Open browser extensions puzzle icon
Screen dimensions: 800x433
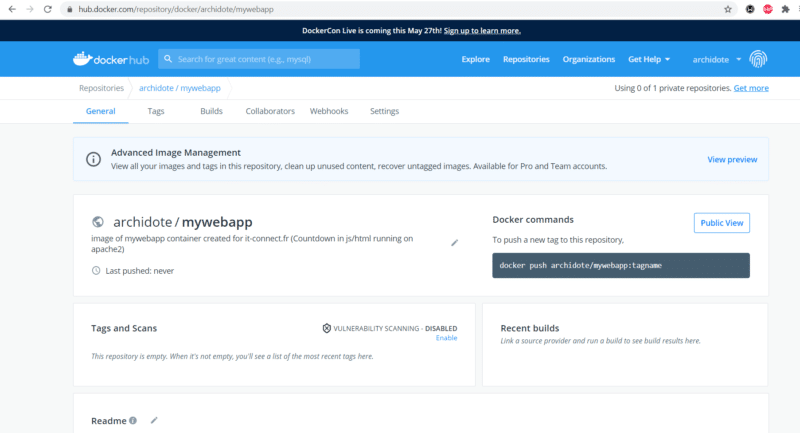[785, 9]
